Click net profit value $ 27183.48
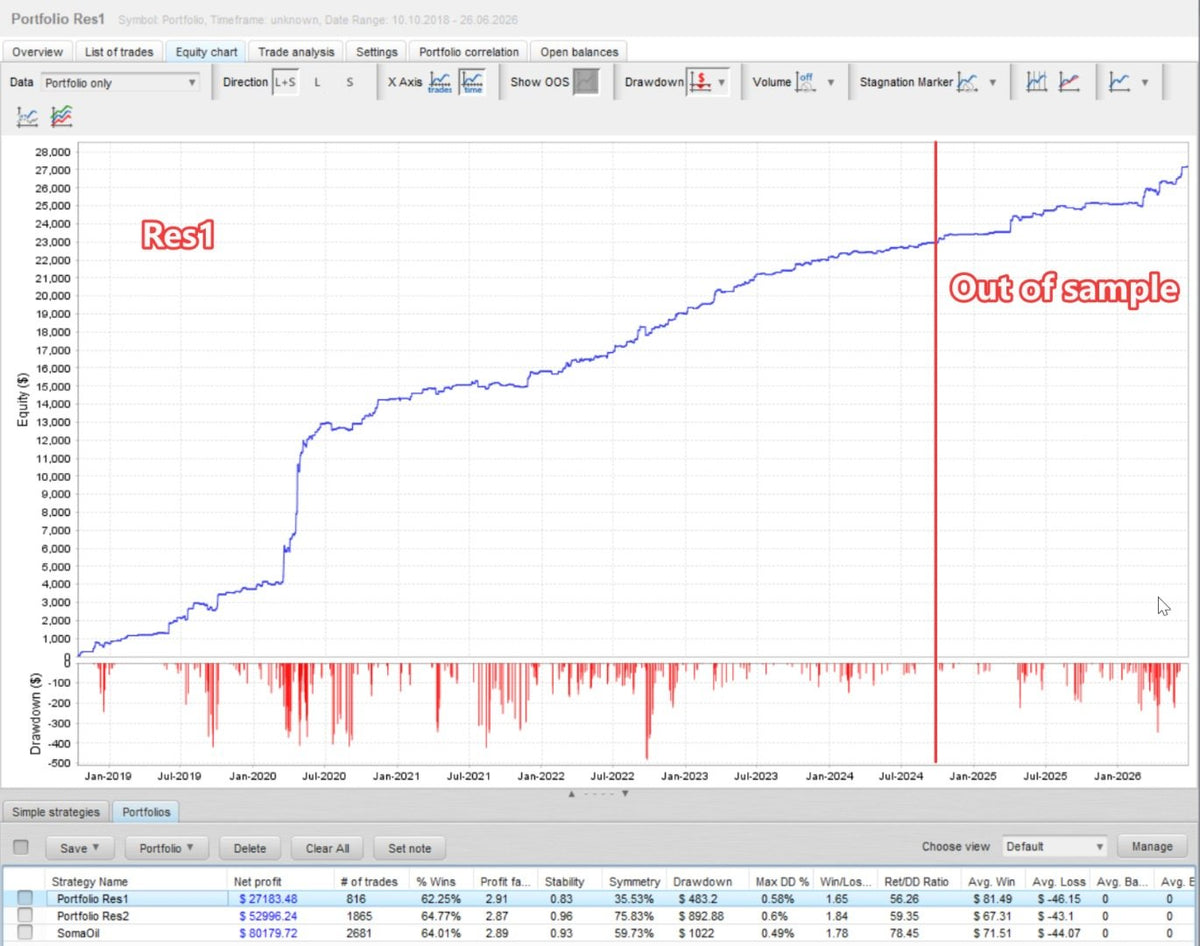 [x=268, y=899]
